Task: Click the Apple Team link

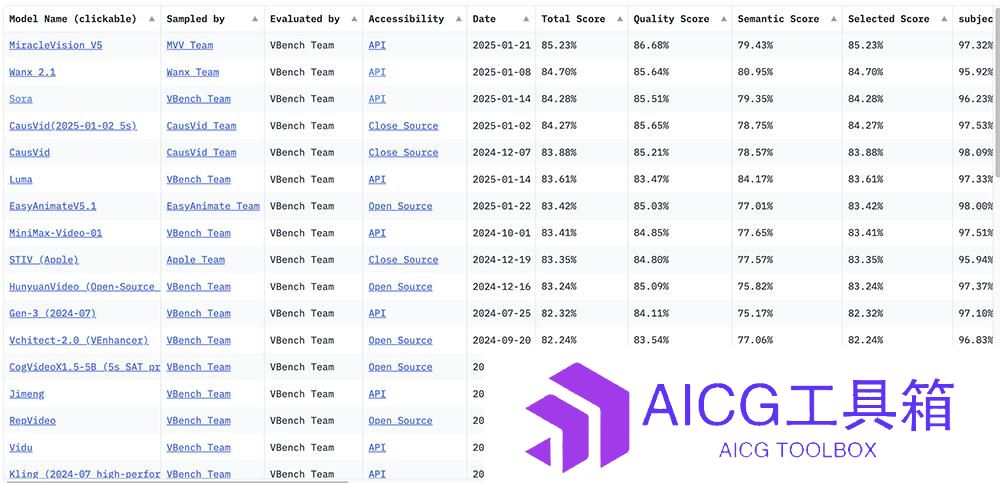Action: click(196, 260)
